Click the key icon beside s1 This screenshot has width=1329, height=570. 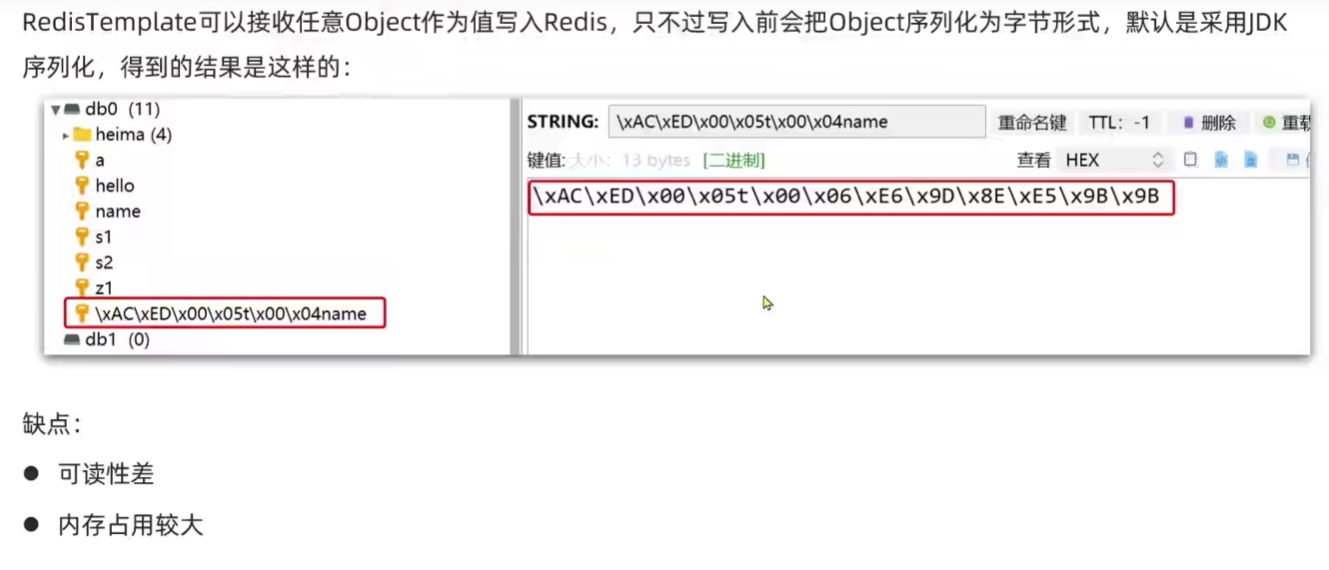82,237
